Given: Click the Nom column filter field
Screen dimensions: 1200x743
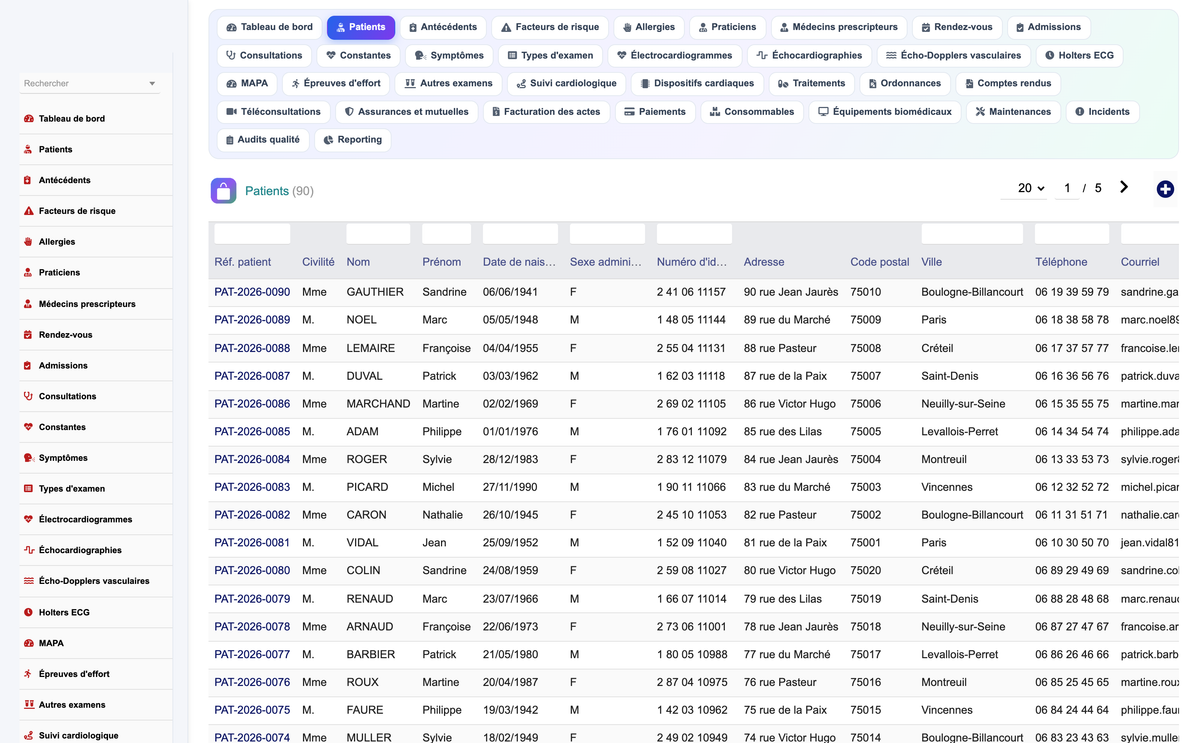Looking at the screenshot, I should pos(378,234).
